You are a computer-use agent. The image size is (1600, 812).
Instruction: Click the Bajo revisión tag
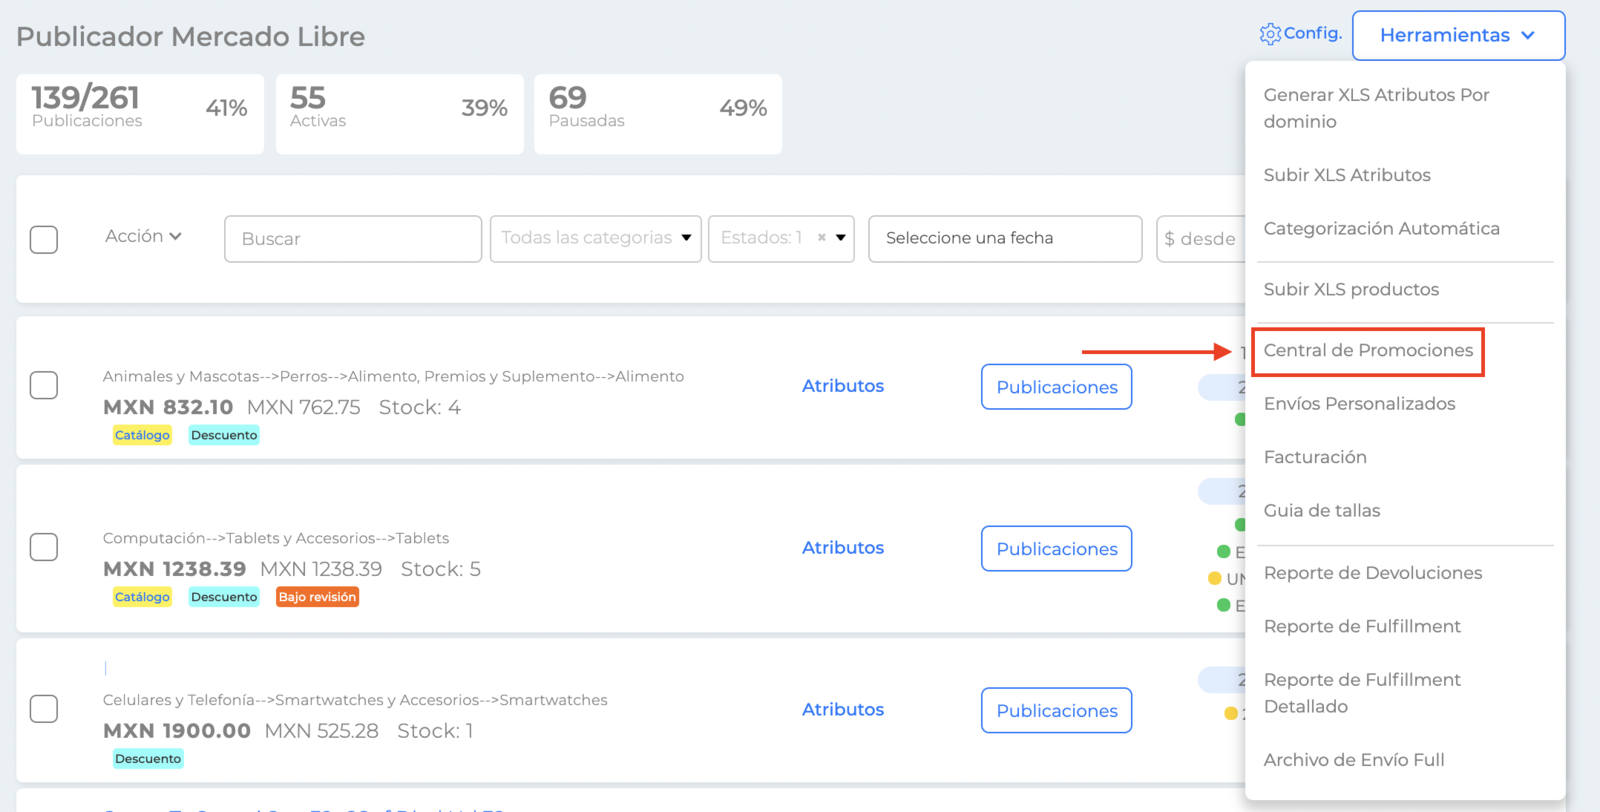point(317,597)
